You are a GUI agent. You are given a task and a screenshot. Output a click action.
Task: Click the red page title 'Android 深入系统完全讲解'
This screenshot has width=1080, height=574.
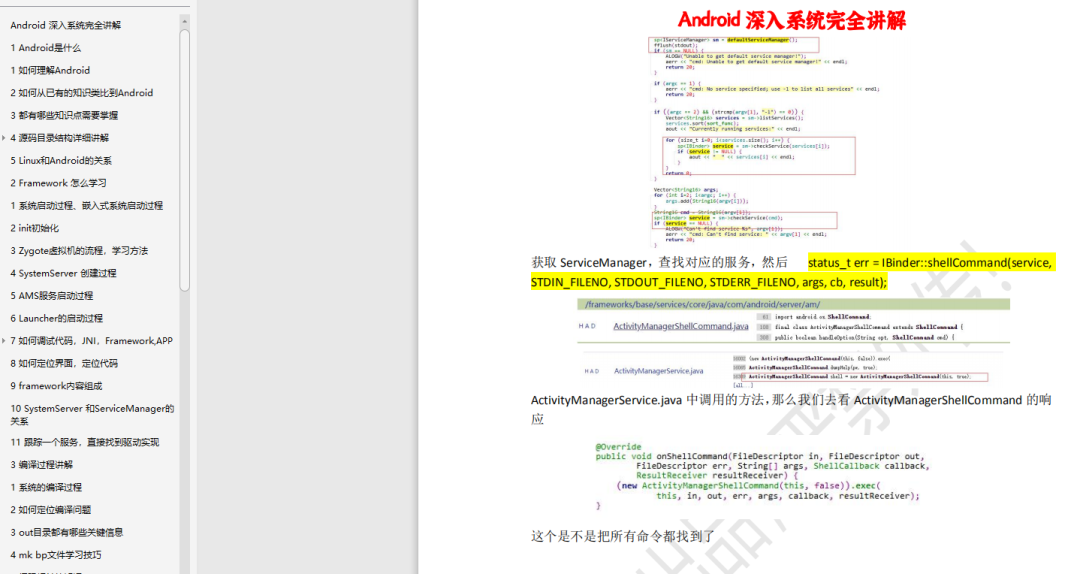tap(792, 20)
